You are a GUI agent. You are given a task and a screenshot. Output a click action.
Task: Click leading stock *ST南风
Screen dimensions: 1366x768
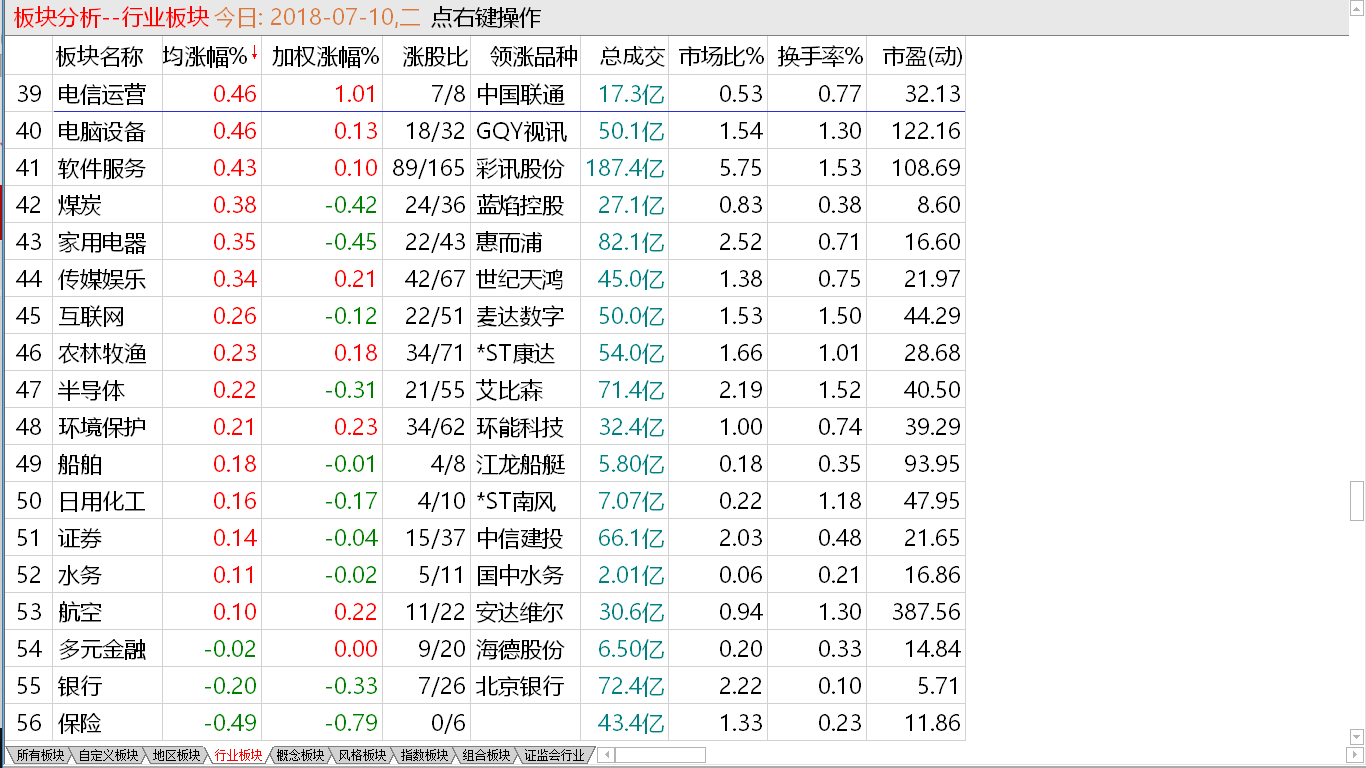click(516, 501)
